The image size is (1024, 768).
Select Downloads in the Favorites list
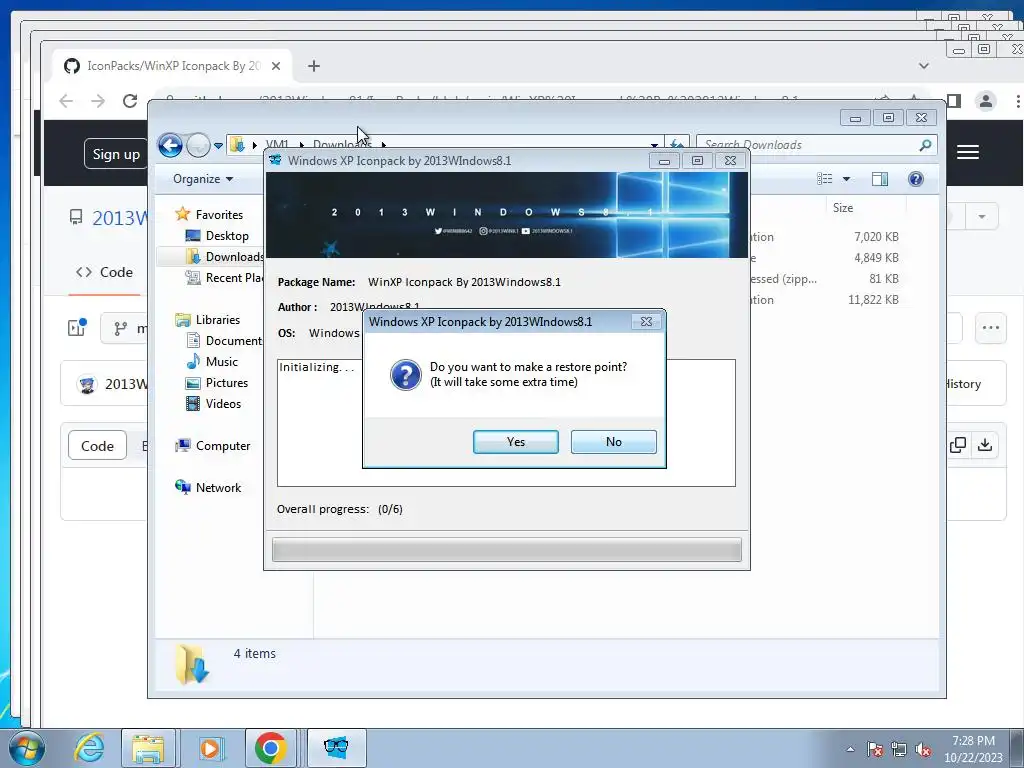tap(225, 257)
